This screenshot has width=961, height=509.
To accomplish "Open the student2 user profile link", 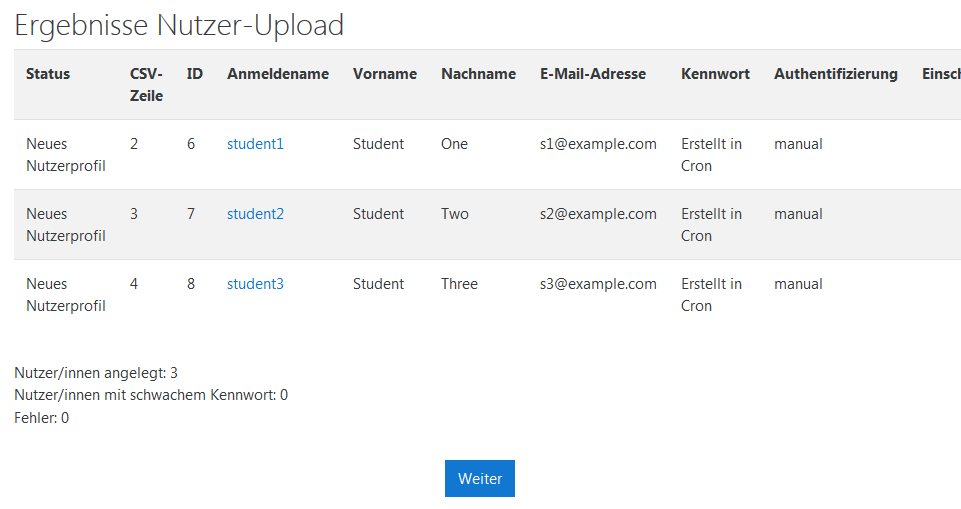I will tap(255, 214).
